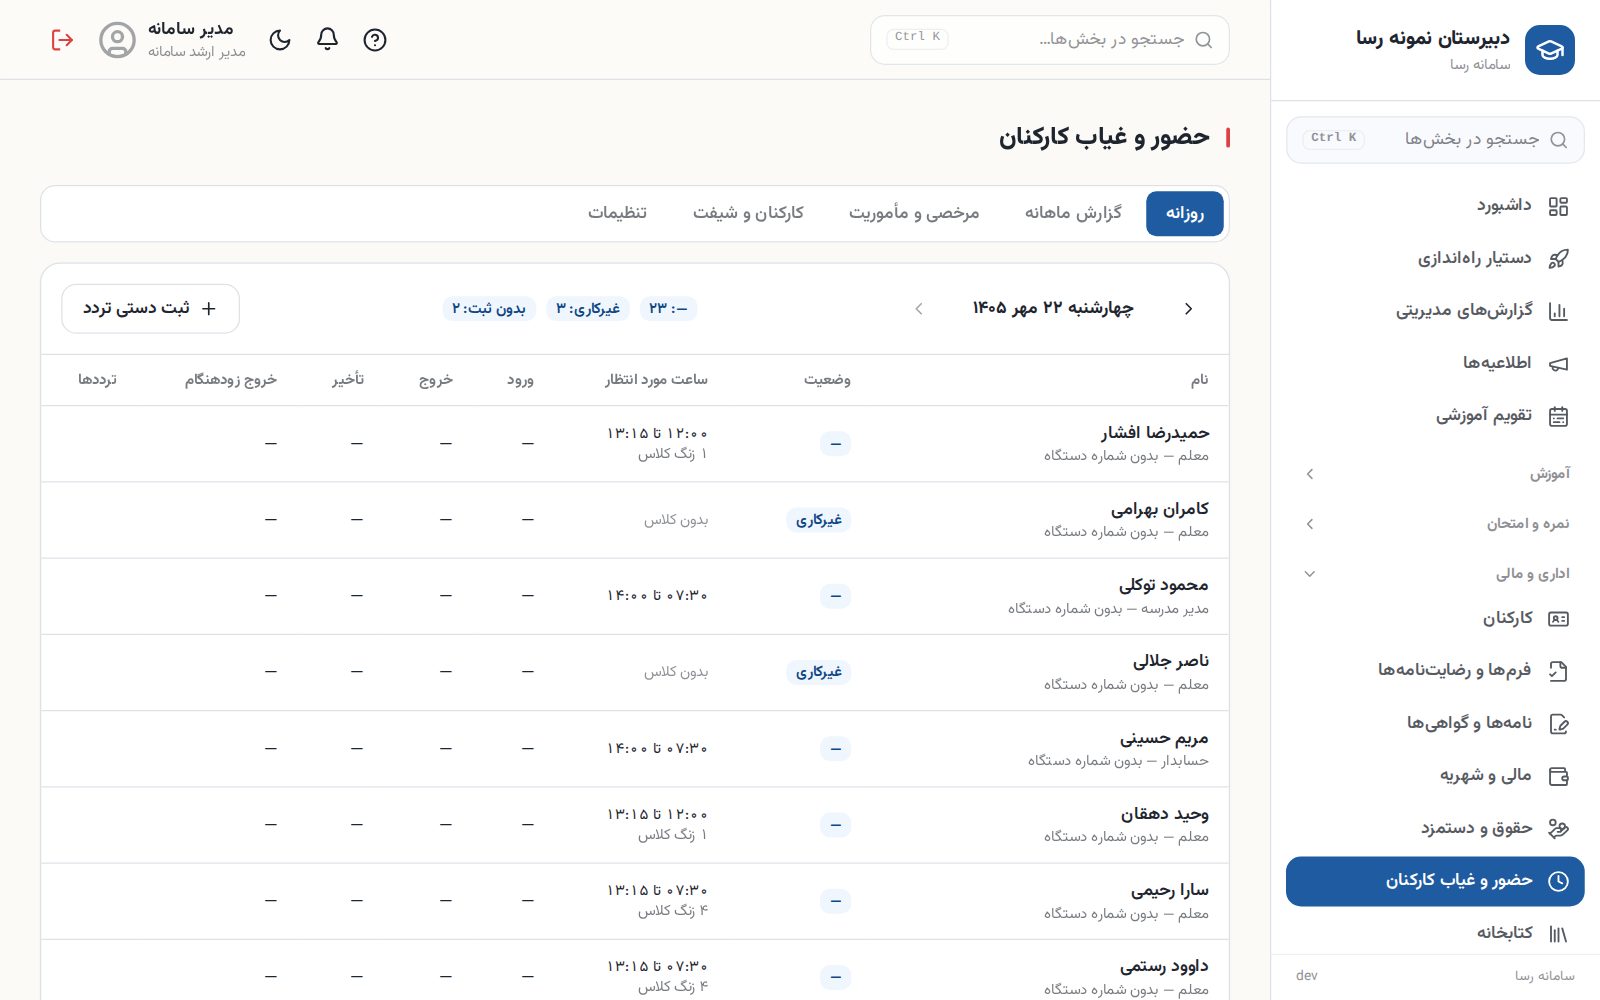
Task: Focus top bar search field
Action: pyautogui.click(x=1049, y=40)
